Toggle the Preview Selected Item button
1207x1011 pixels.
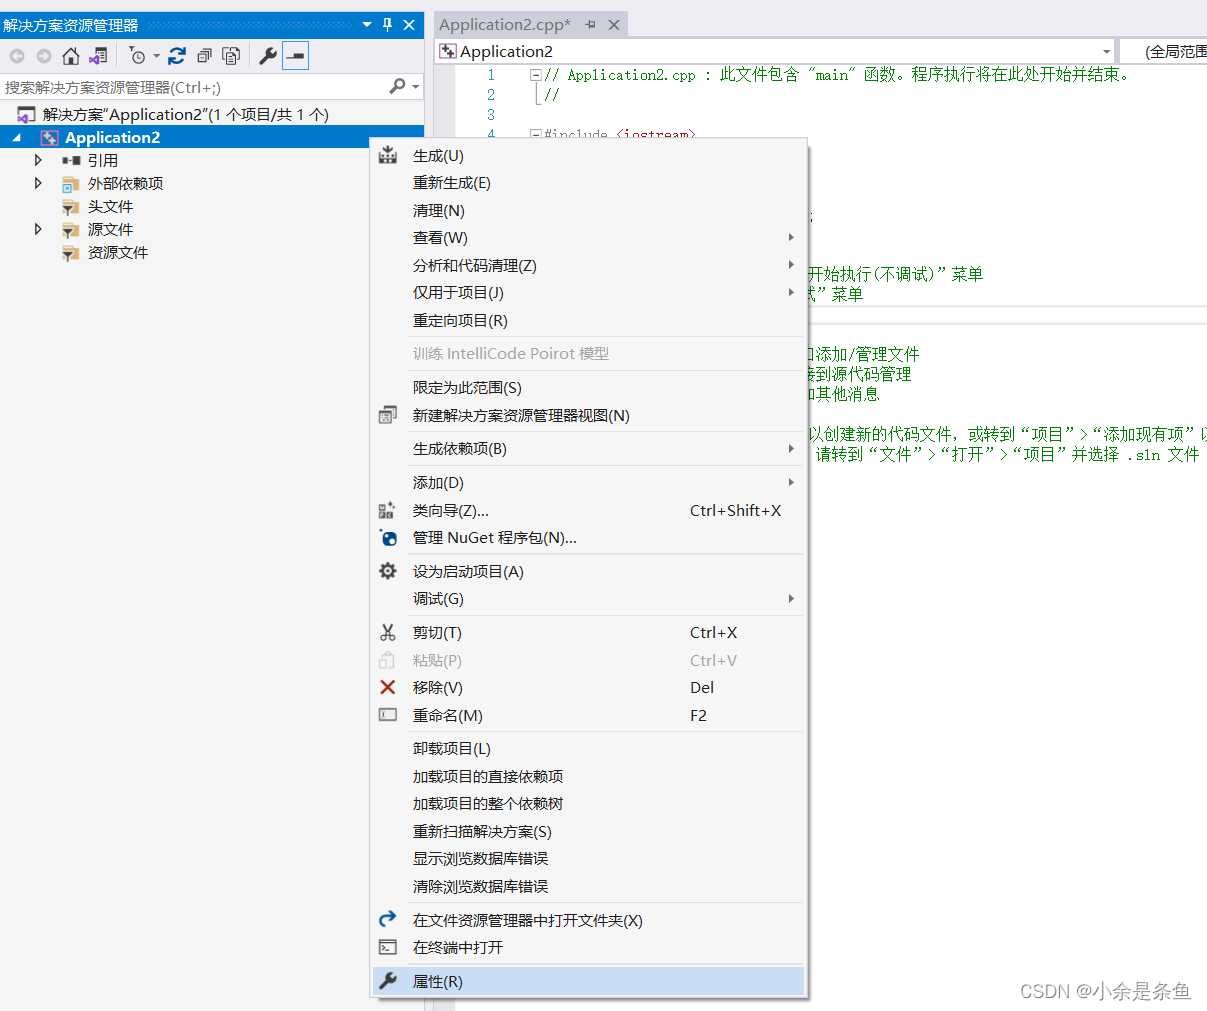pos(295,56)
